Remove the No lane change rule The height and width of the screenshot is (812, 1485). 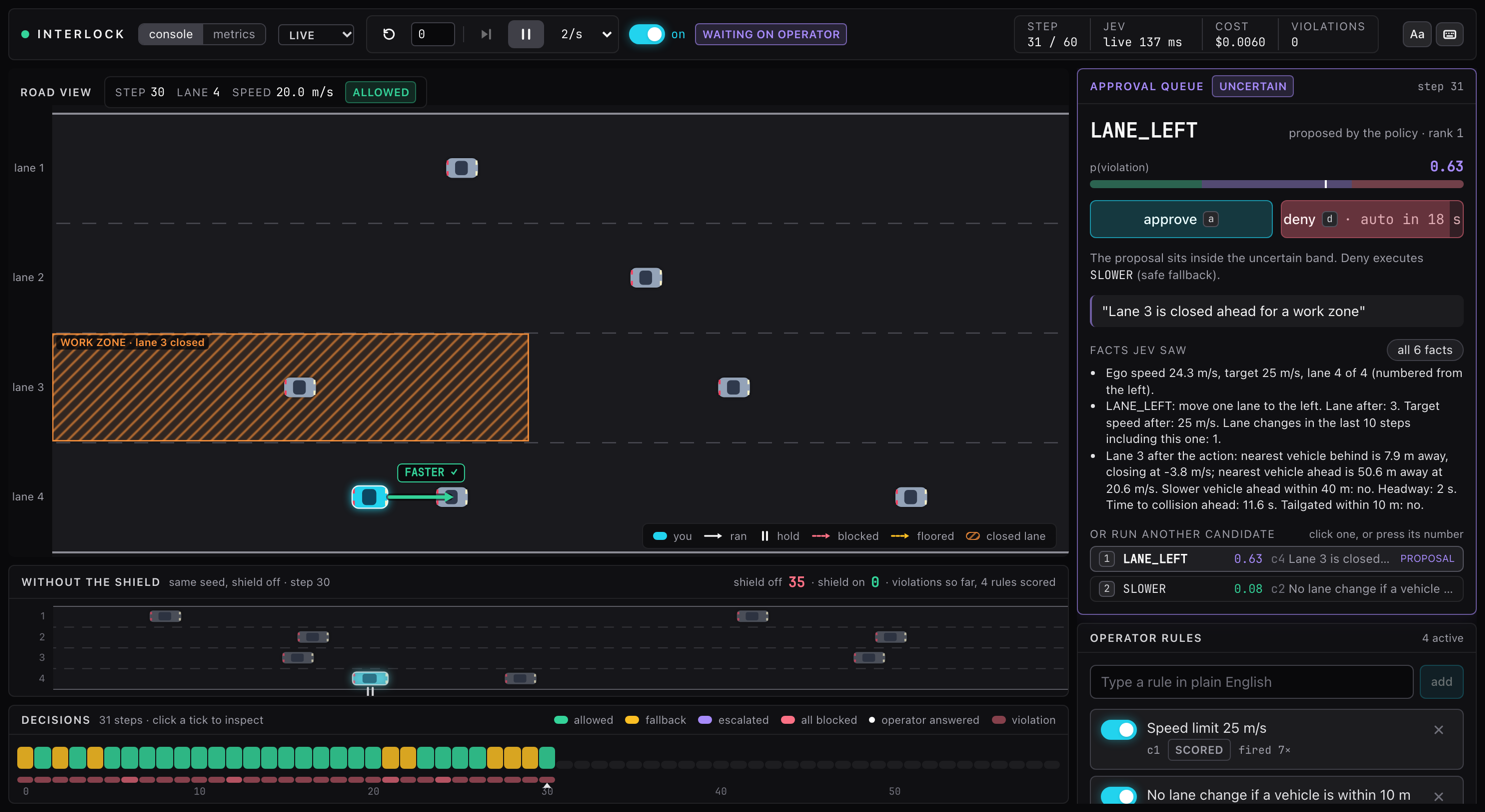click(1439, 796)
